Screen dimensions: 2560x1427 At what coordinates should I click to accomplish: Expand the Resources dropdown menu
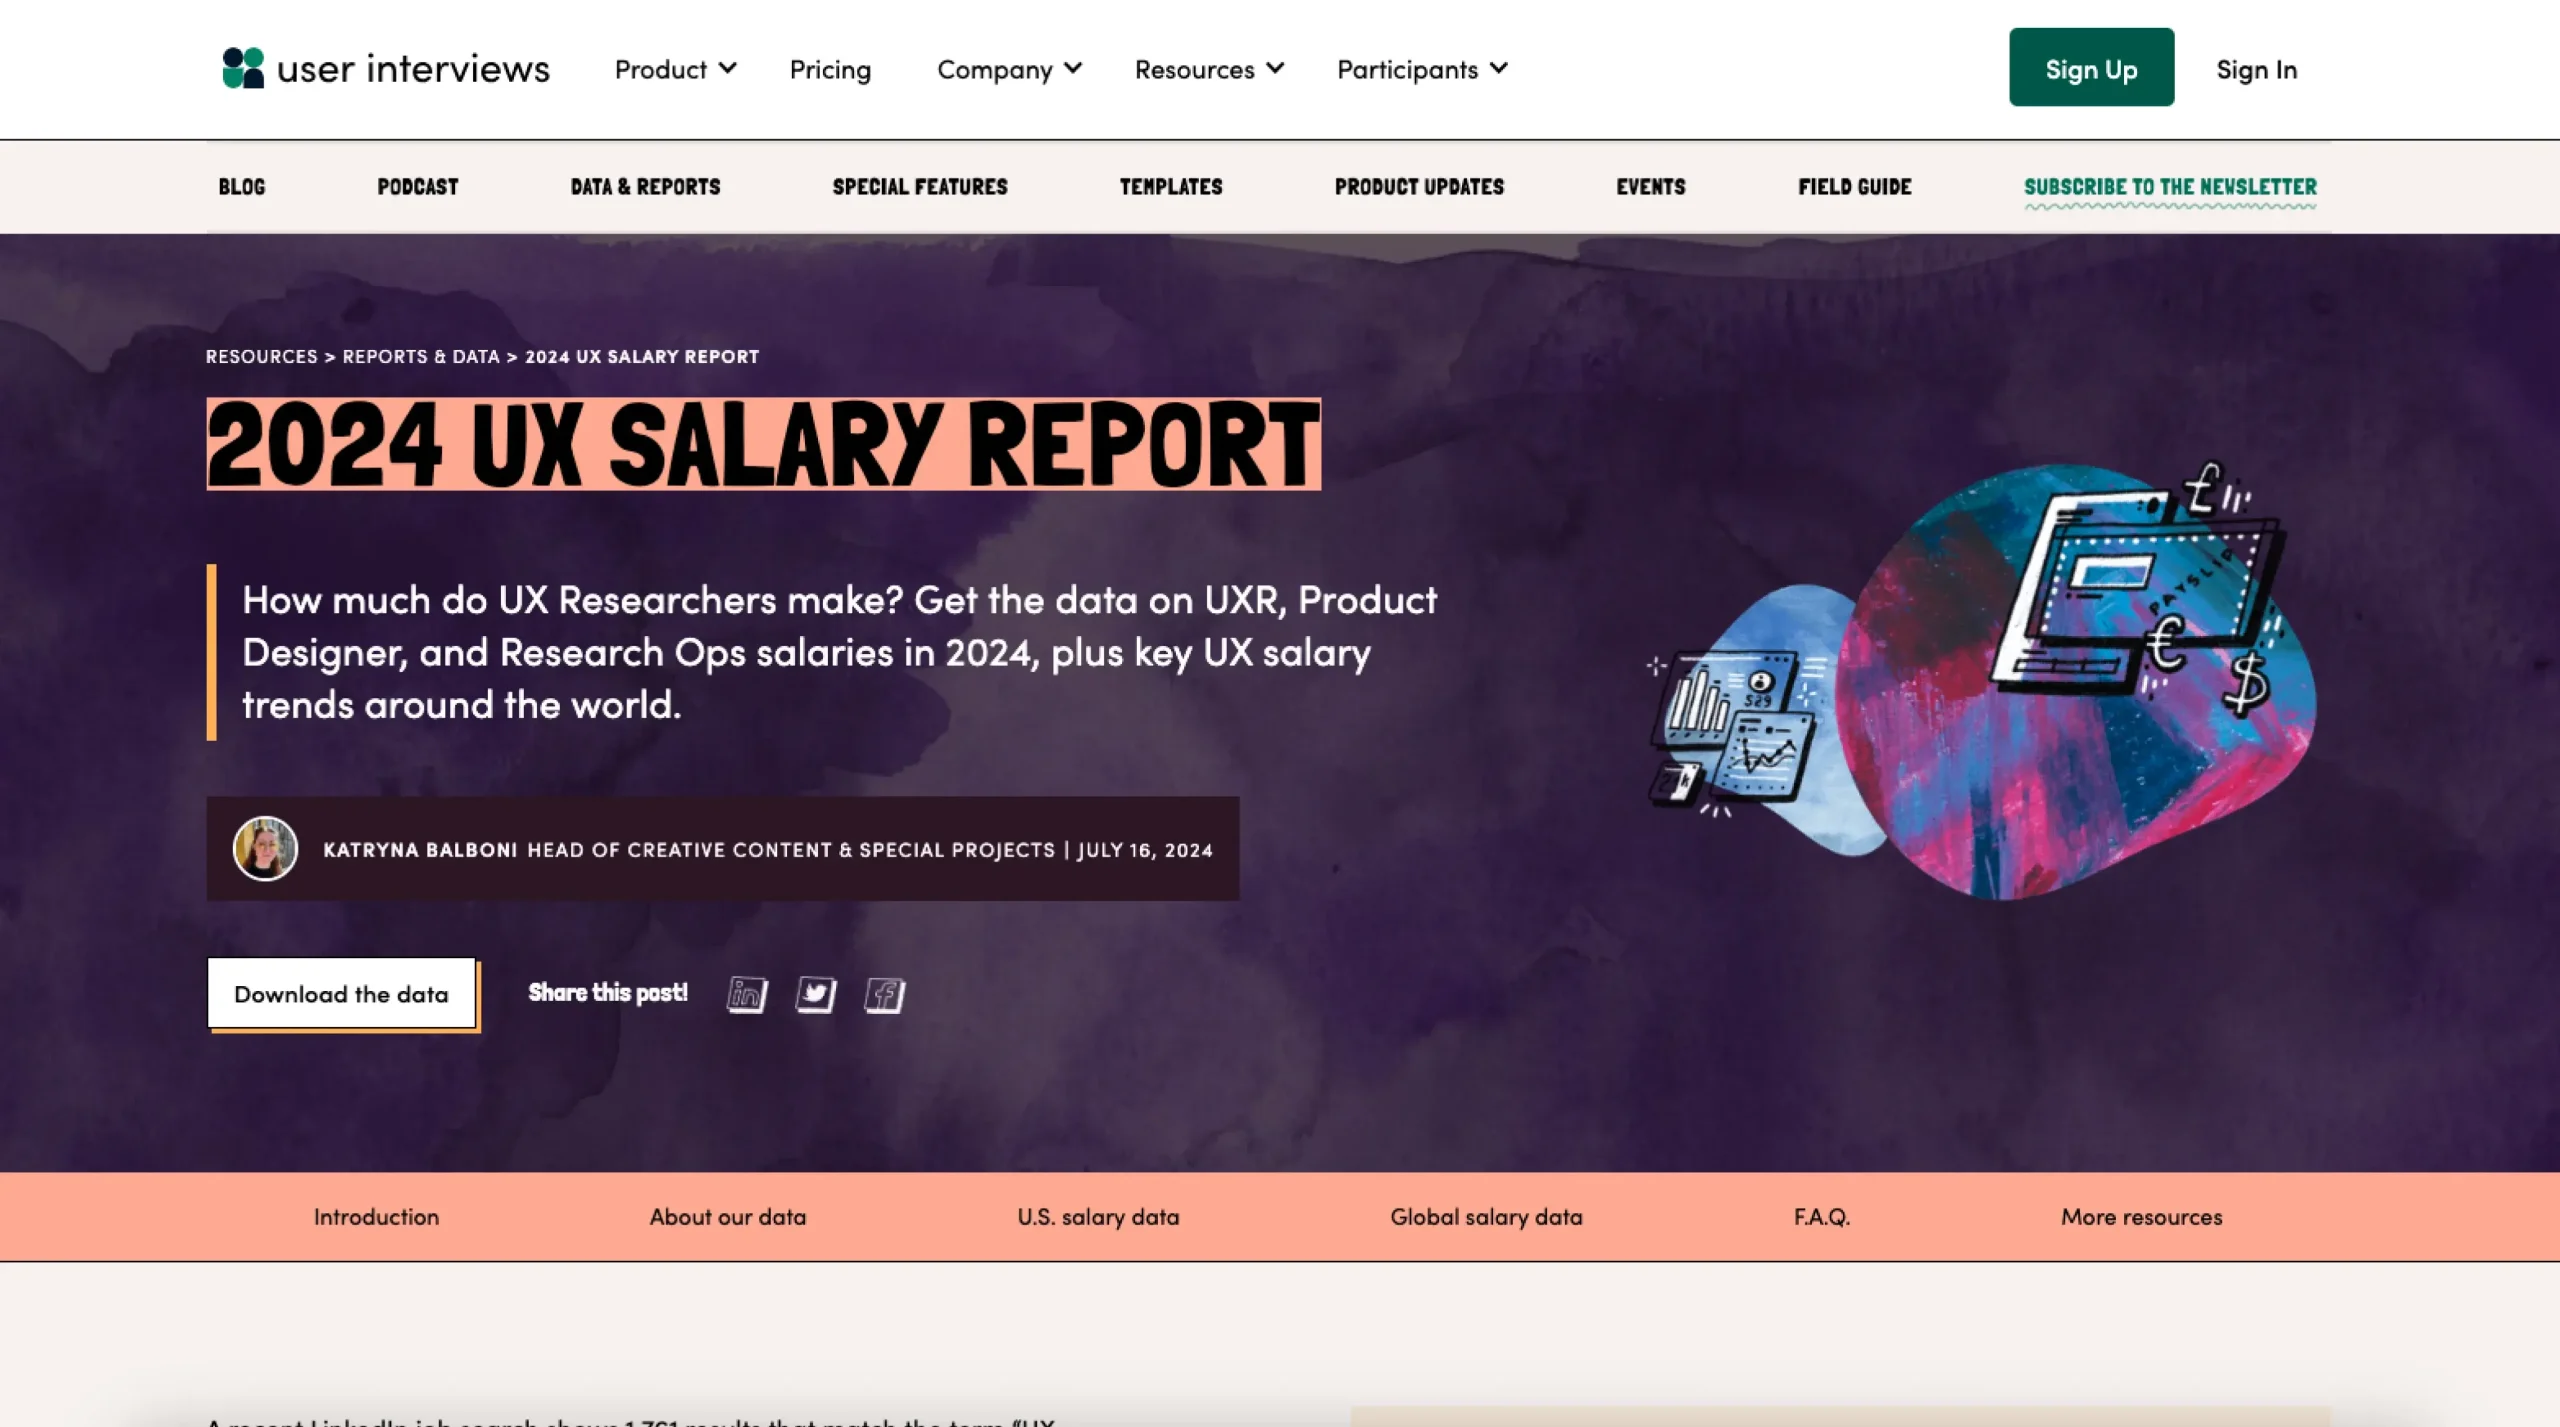[1209, 69]
